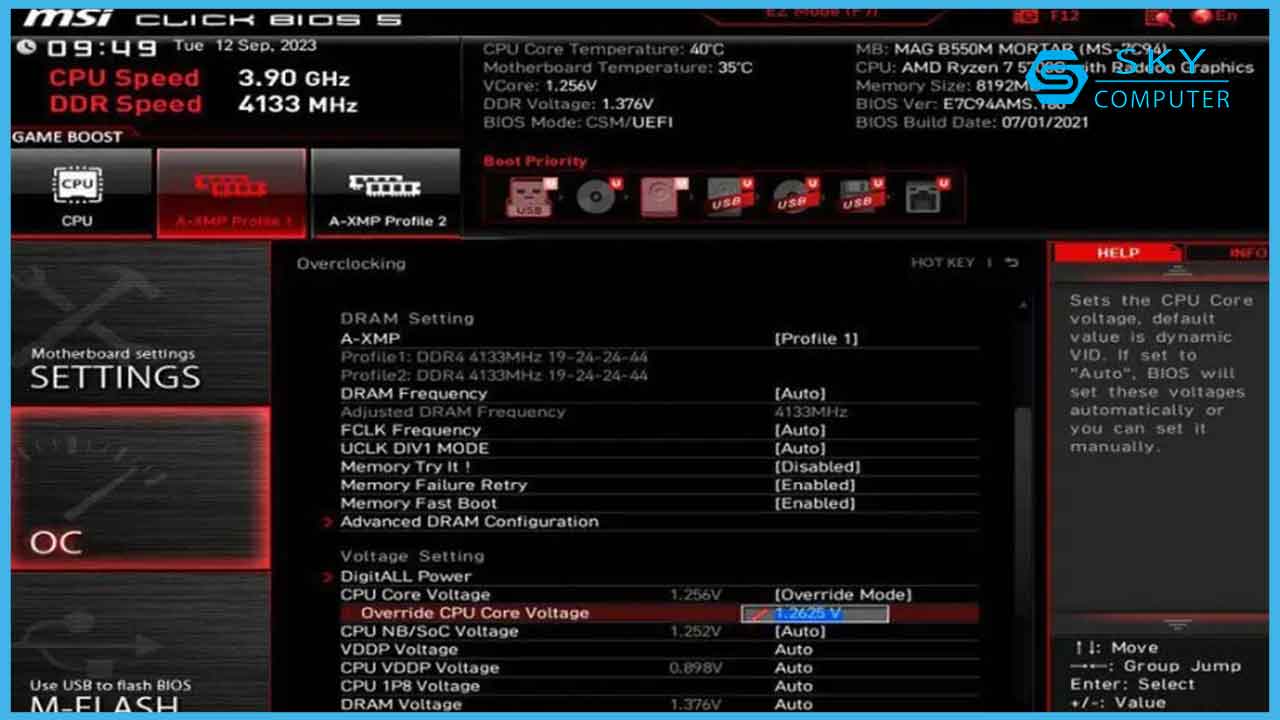Screen dimensions: 1280x720
Task: Click Motherboard Temperature 35°C reading
Action: 618,67
